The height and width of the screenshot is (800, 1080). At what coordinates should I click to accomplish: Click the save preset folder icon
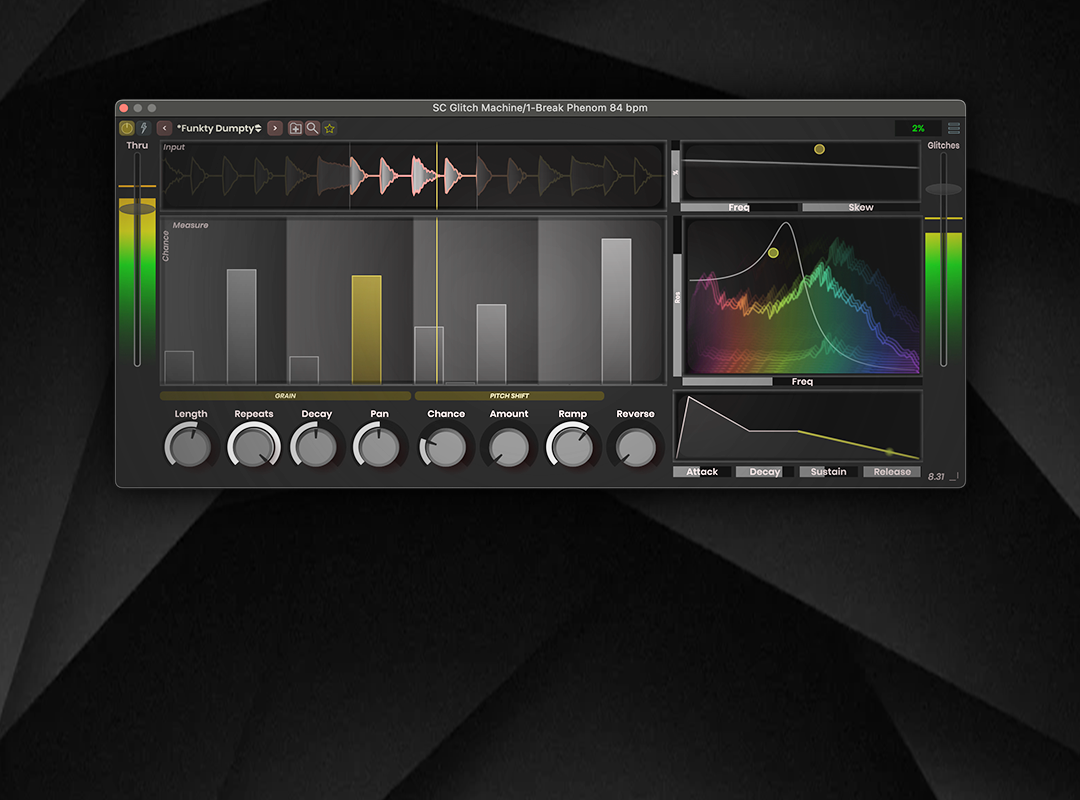[296, 128]
